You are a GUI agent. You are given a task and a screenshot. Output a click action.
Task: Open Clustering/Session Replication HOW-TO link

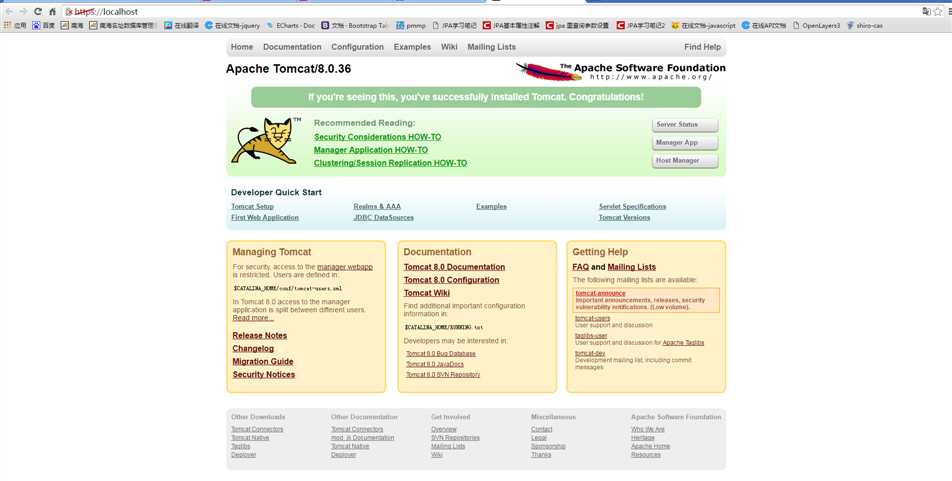(x=390, y=163)
